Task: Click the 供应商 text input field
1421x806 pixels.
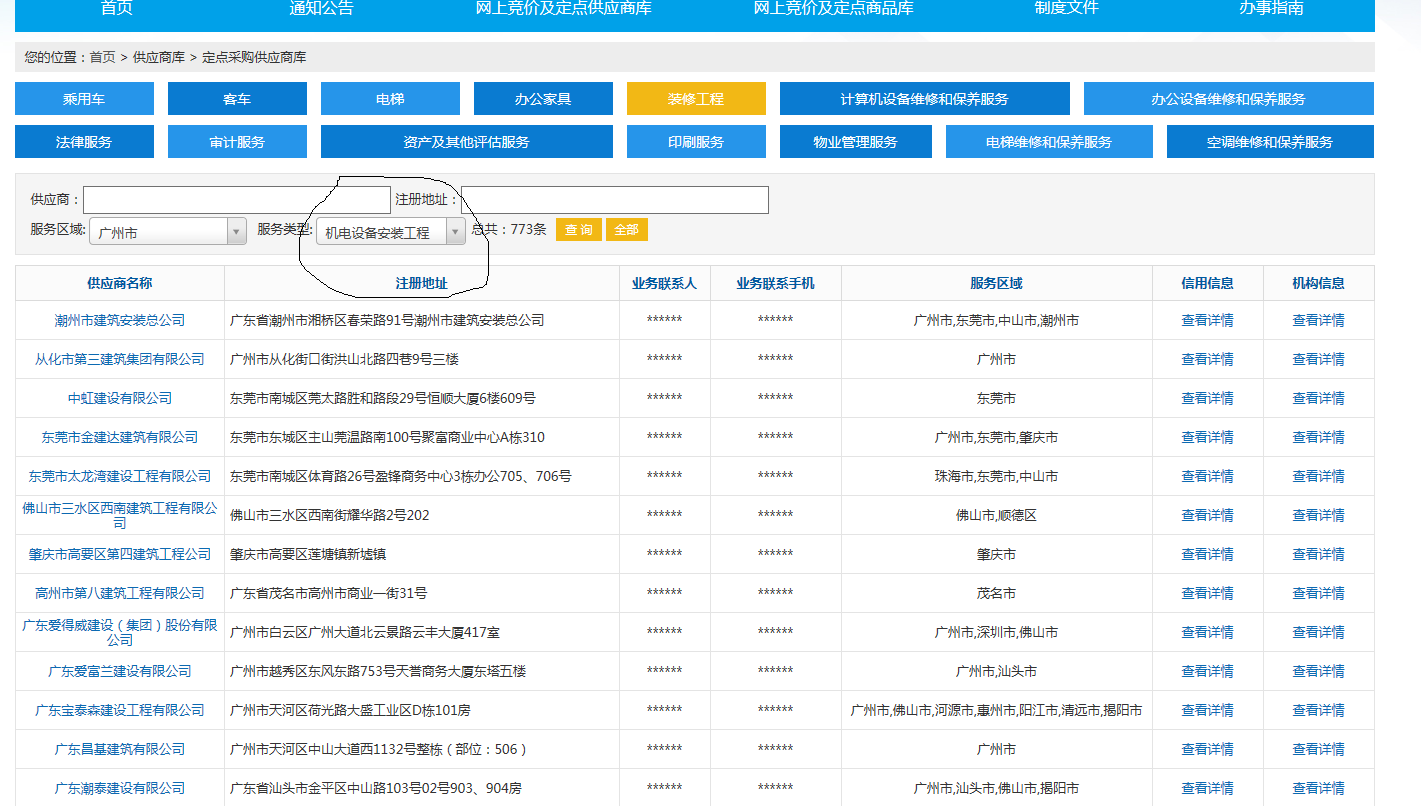Action: pyautogui.click(x=236, y=199)
